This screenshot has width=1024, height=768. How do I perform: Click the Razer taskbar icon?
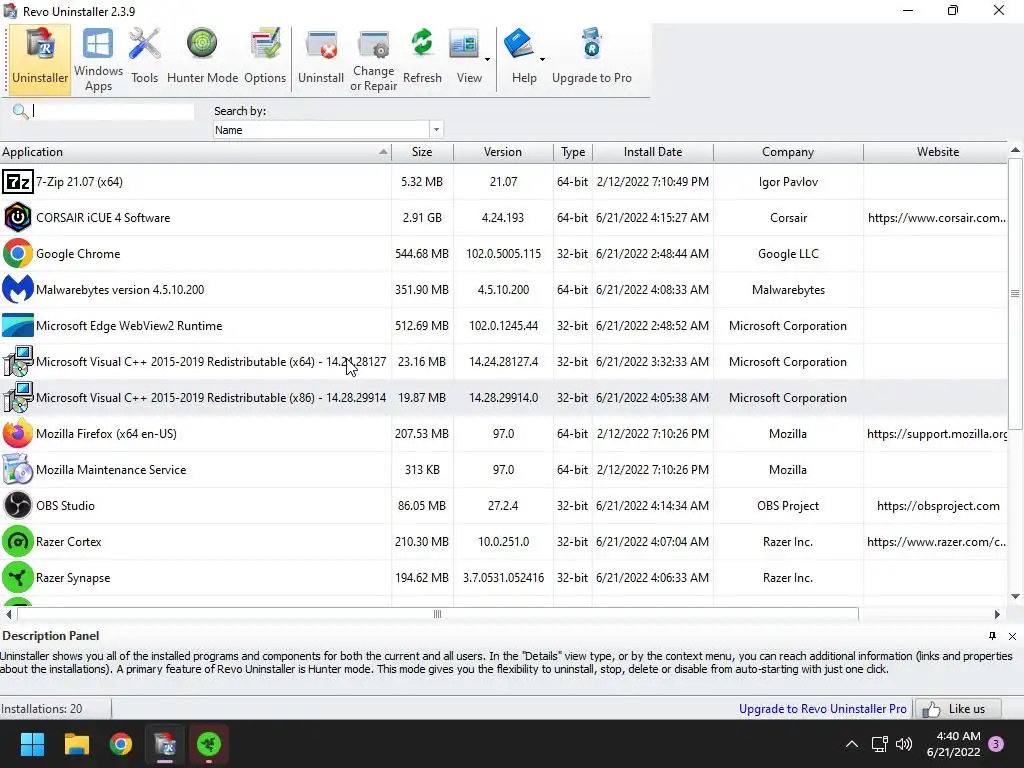click(x=209, y=744)
